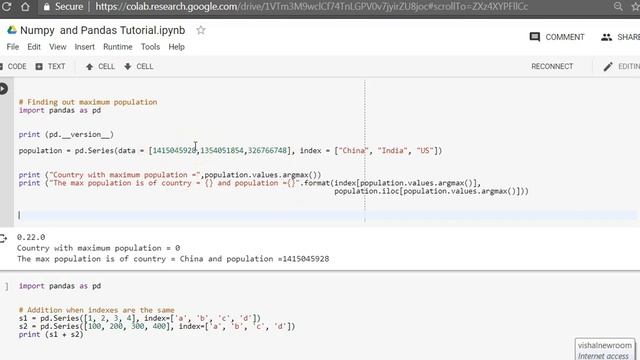The height and width of the screenshot is (360, 640).
Task: Click the RECONNECT button
Action: tap(552, 67)
